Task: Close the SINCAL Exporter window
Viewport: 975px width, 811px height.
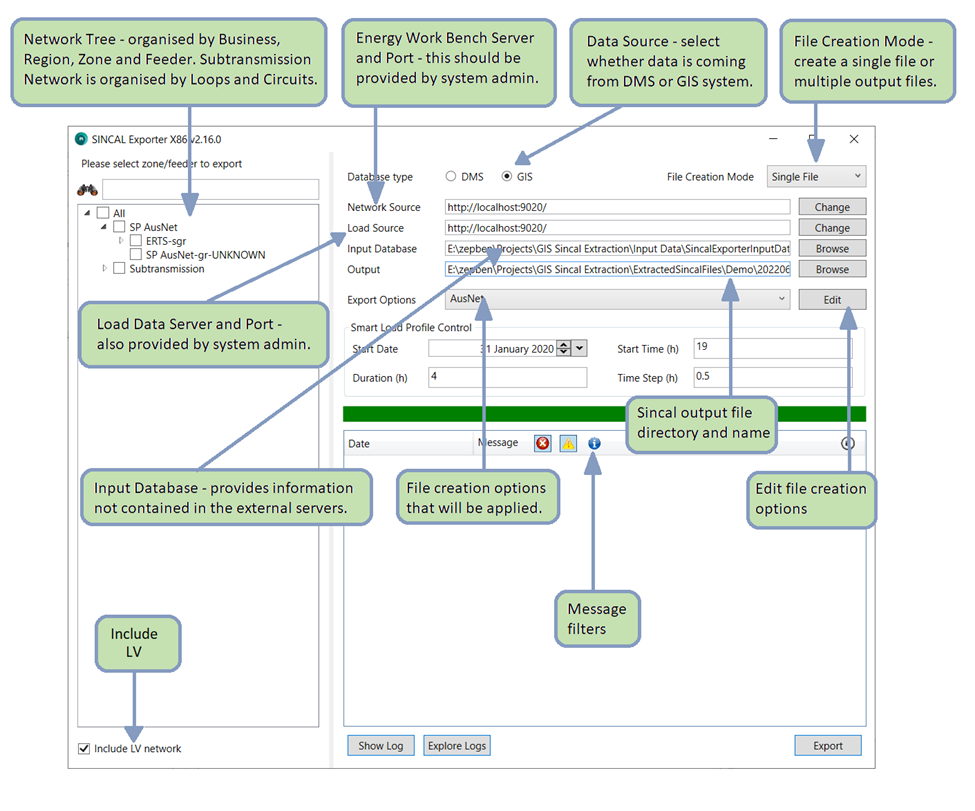Action: click(x=854, y=139)
